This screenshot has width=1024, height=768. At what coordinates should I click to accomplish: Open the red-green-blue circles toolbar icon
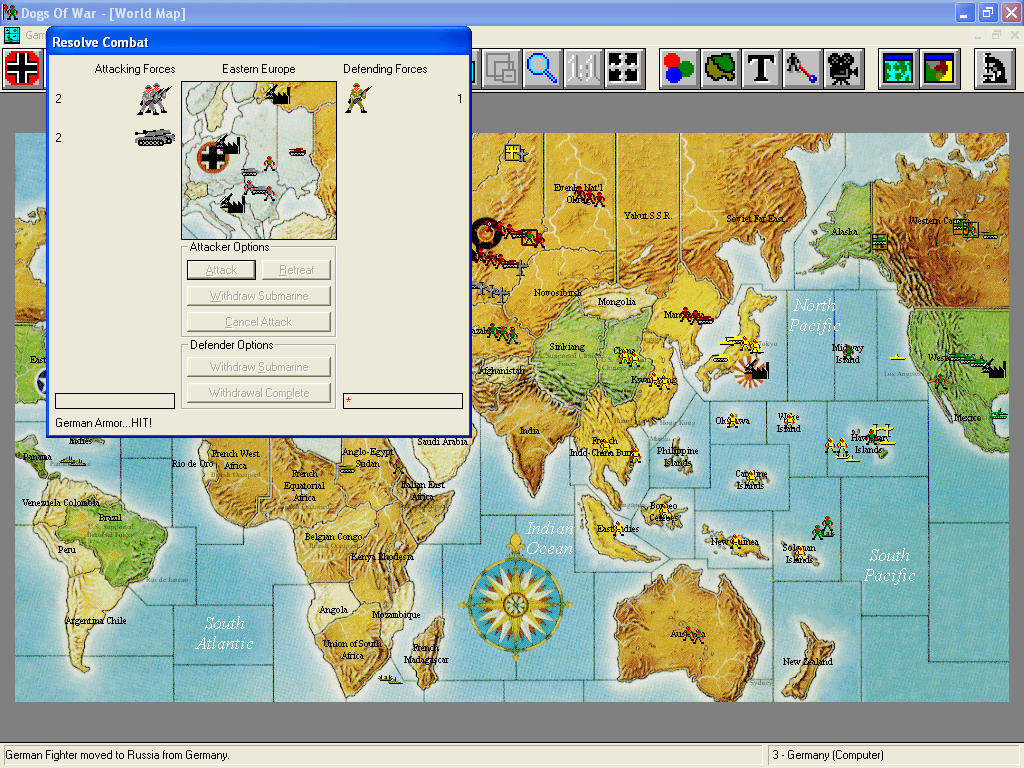click(x=679, y=68)
